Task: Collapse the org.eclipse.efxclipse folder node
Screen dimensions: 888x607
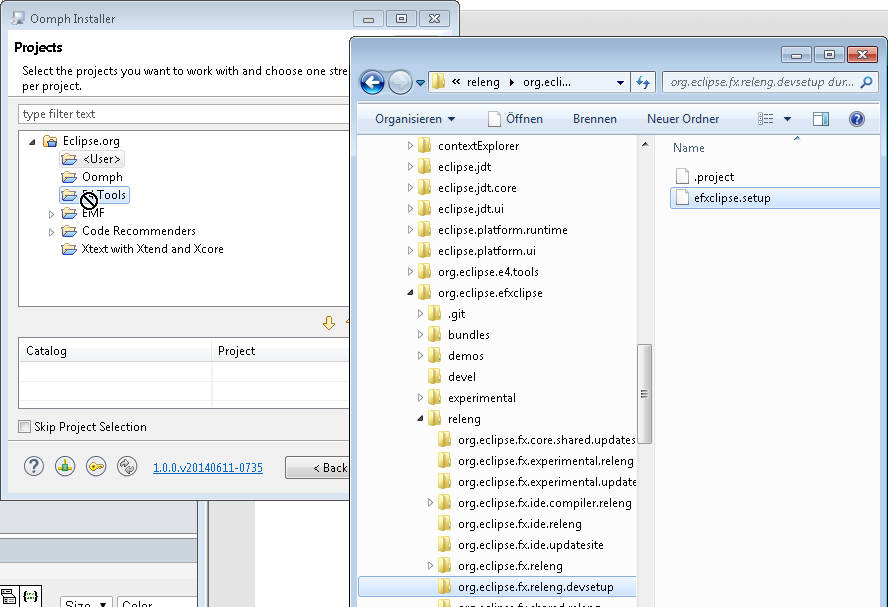Action: (410, 293)
